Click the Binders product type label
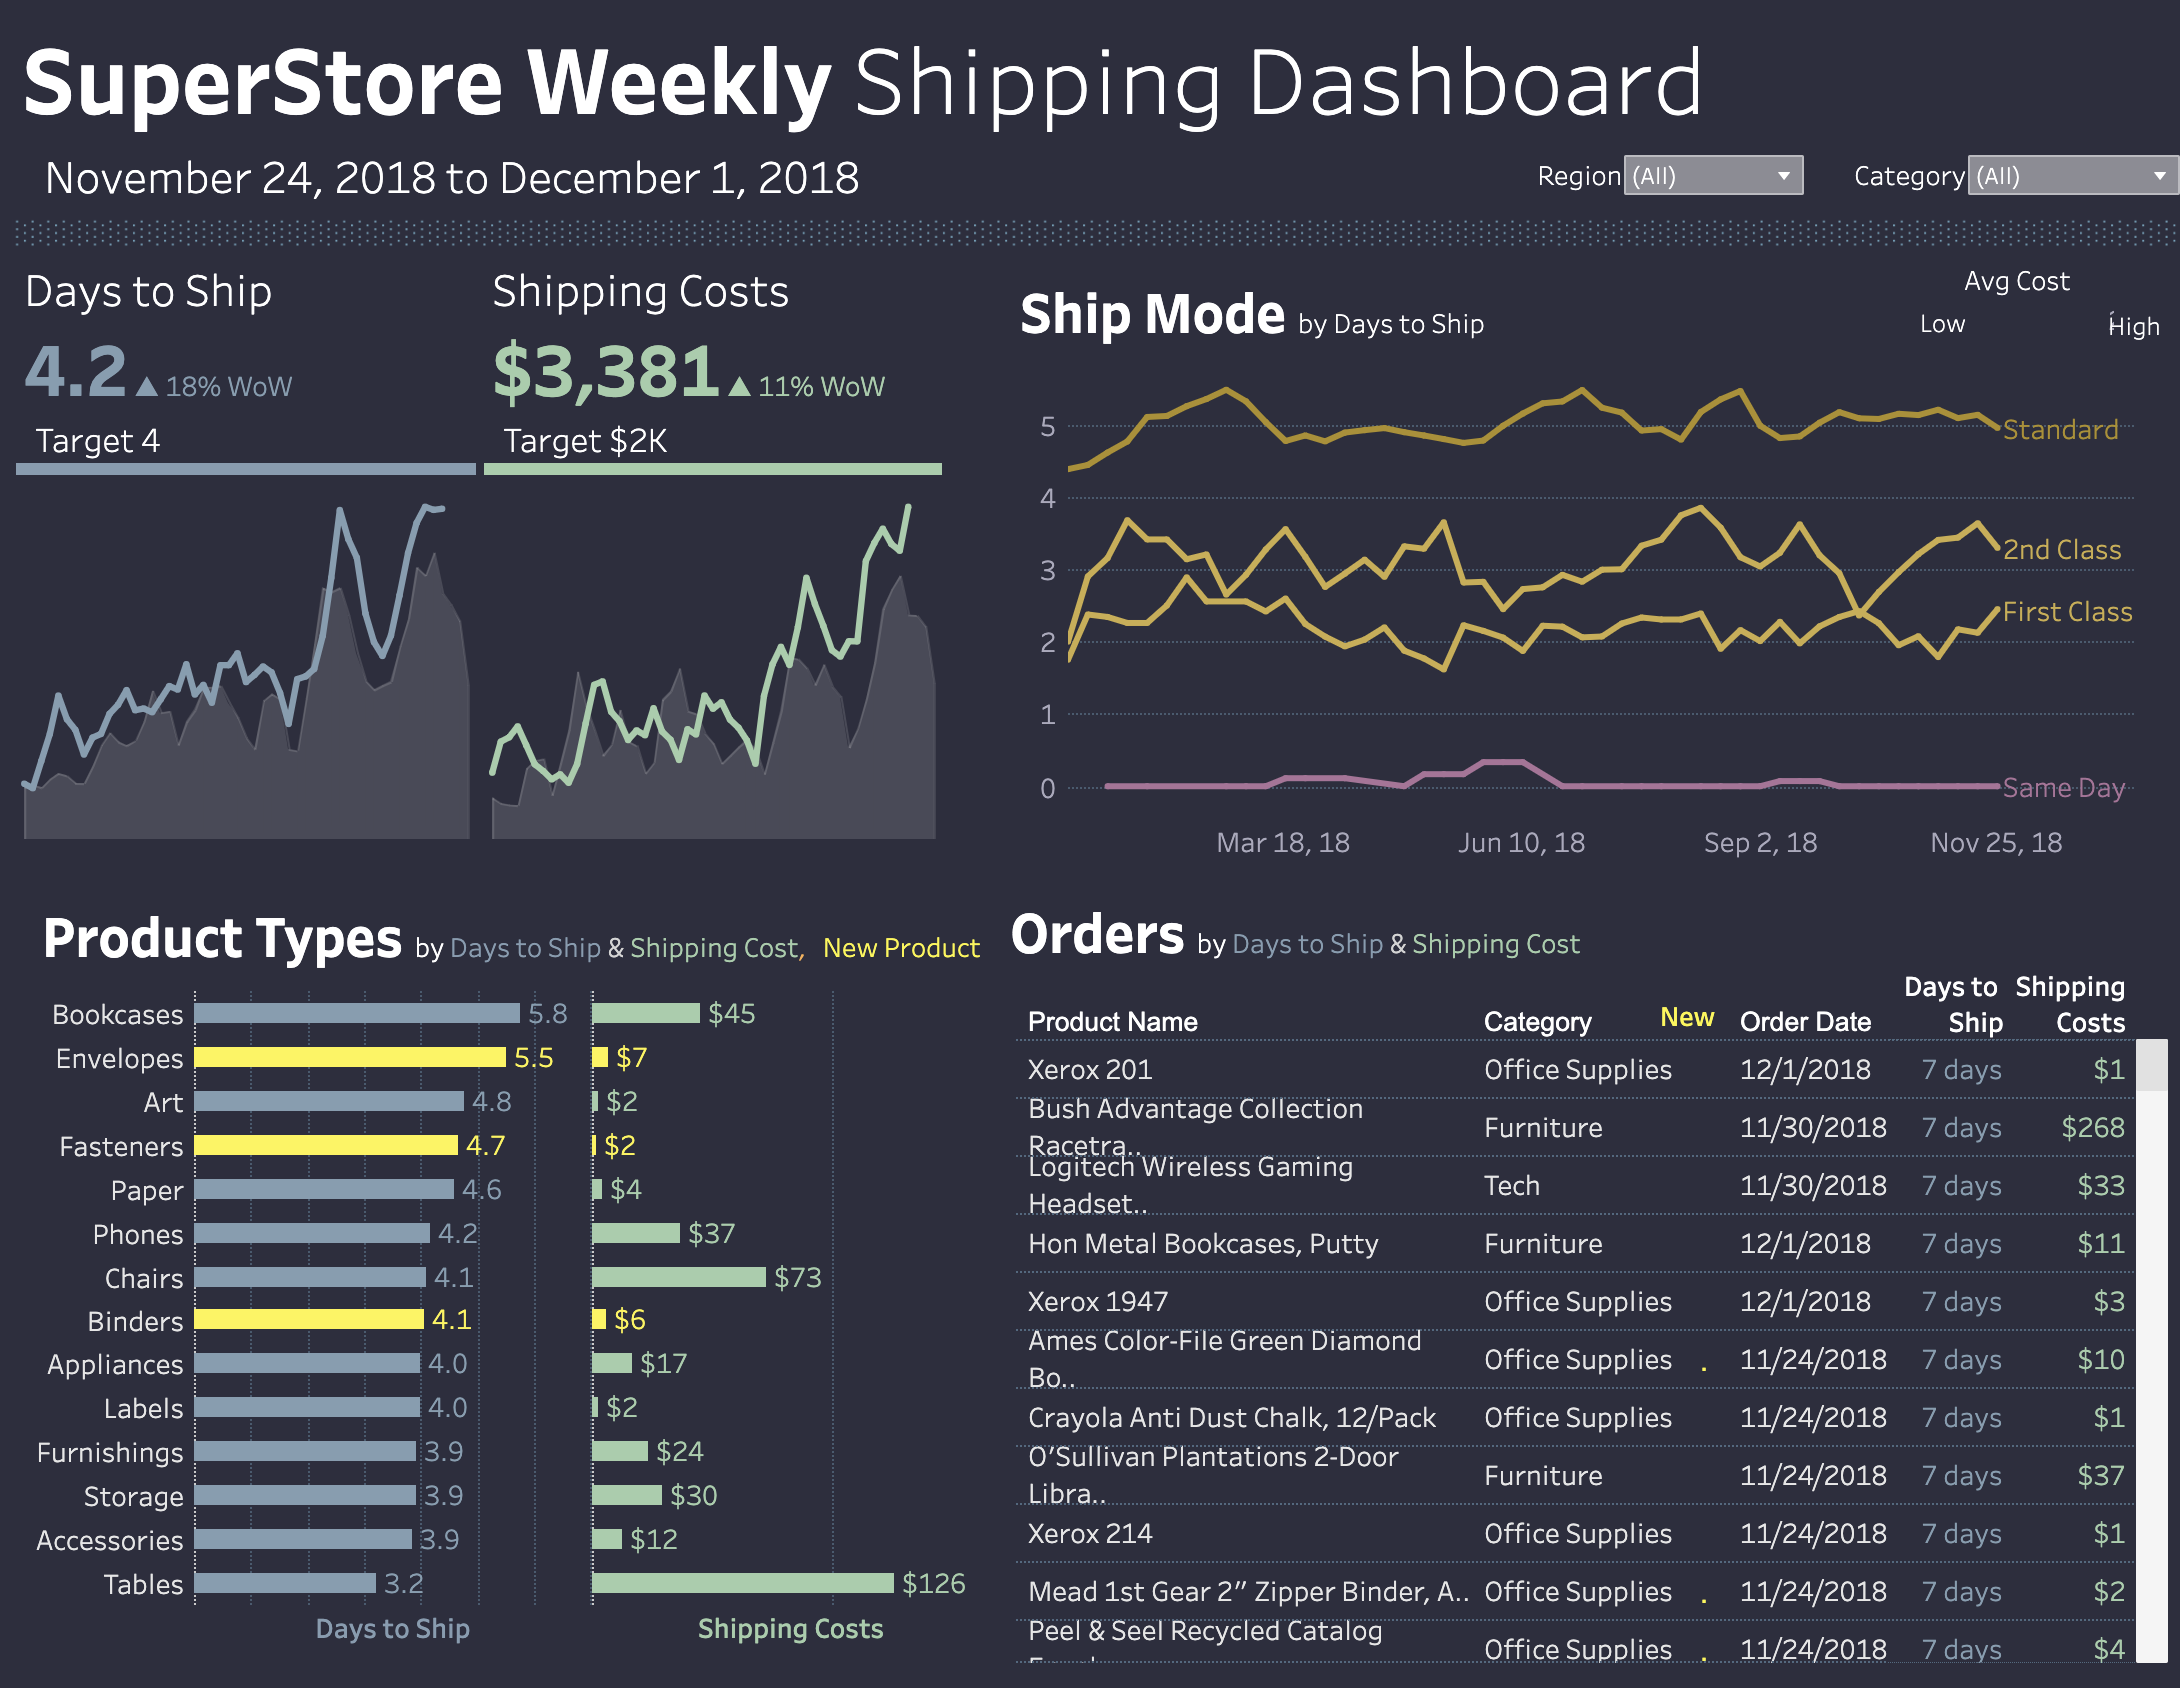 [135, 1321]
